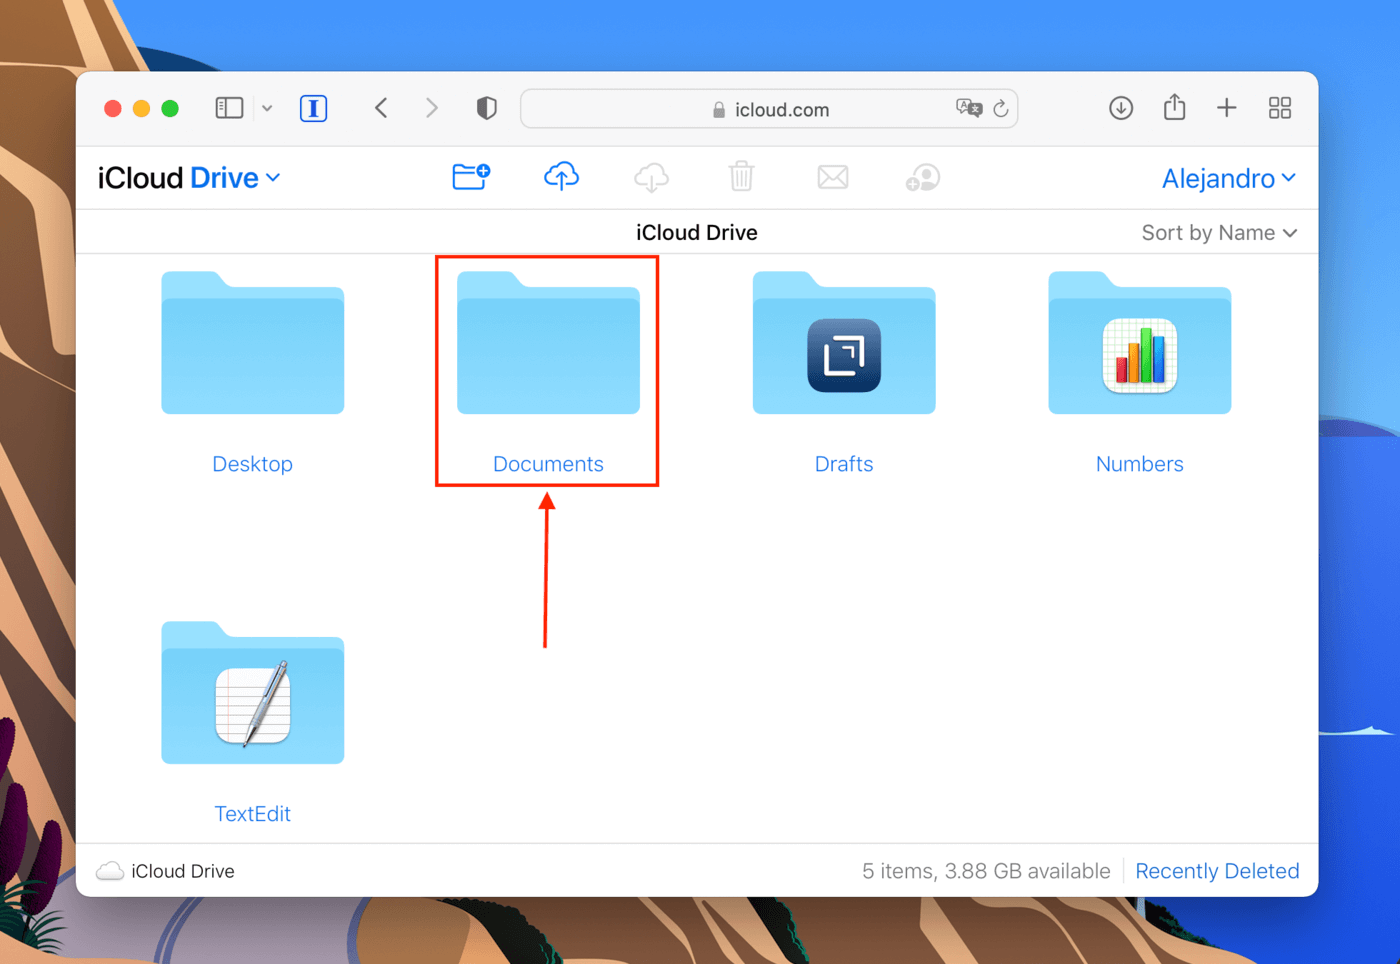Click the iCloud Drive title heading
The image size is (1400, 964).
[697, 233]
